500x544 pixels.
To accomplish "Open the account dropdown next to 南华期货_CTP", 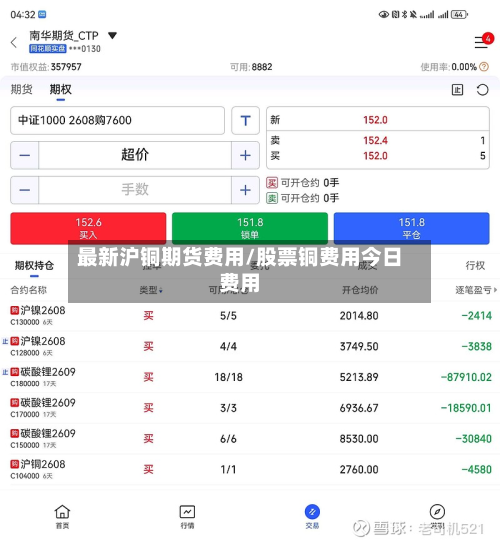I will 112,35.
